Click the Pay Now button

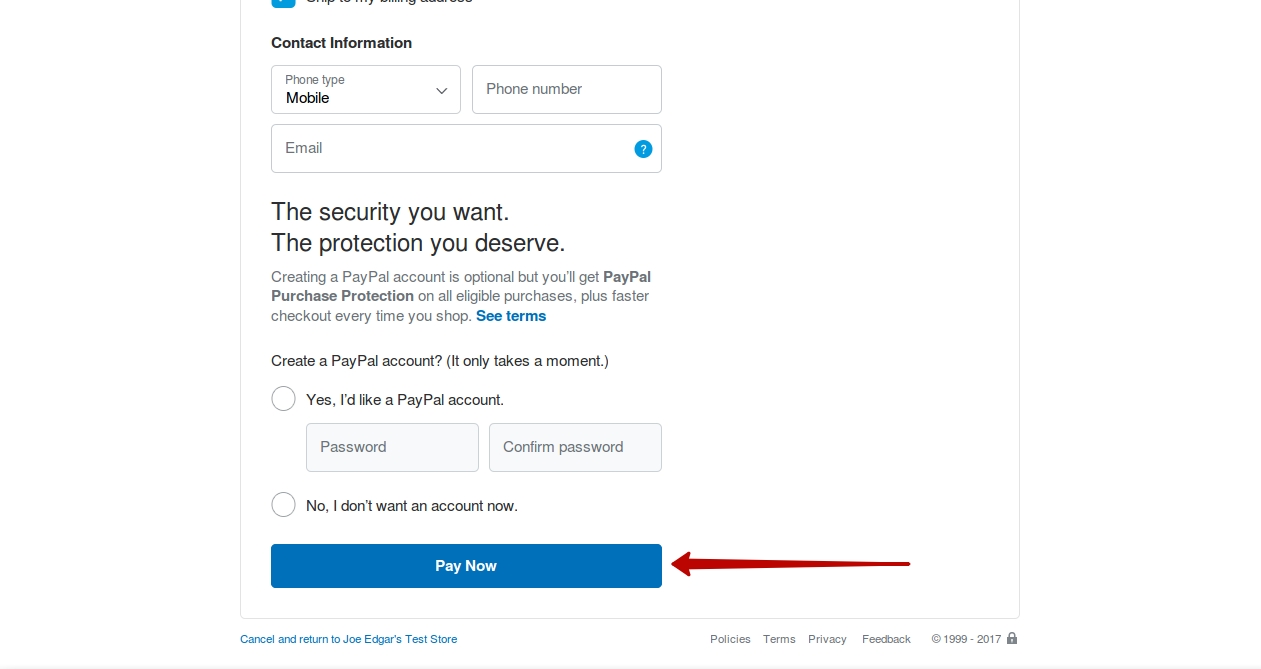(466, 566)
